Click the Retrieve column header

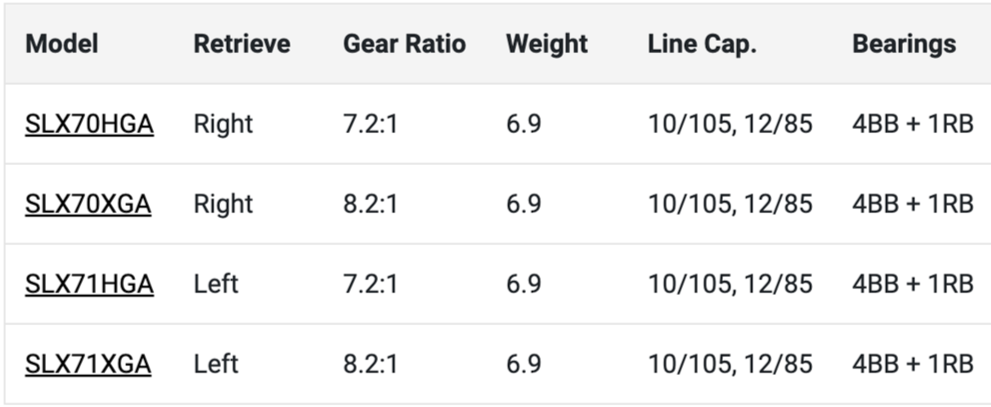[242, 44]
